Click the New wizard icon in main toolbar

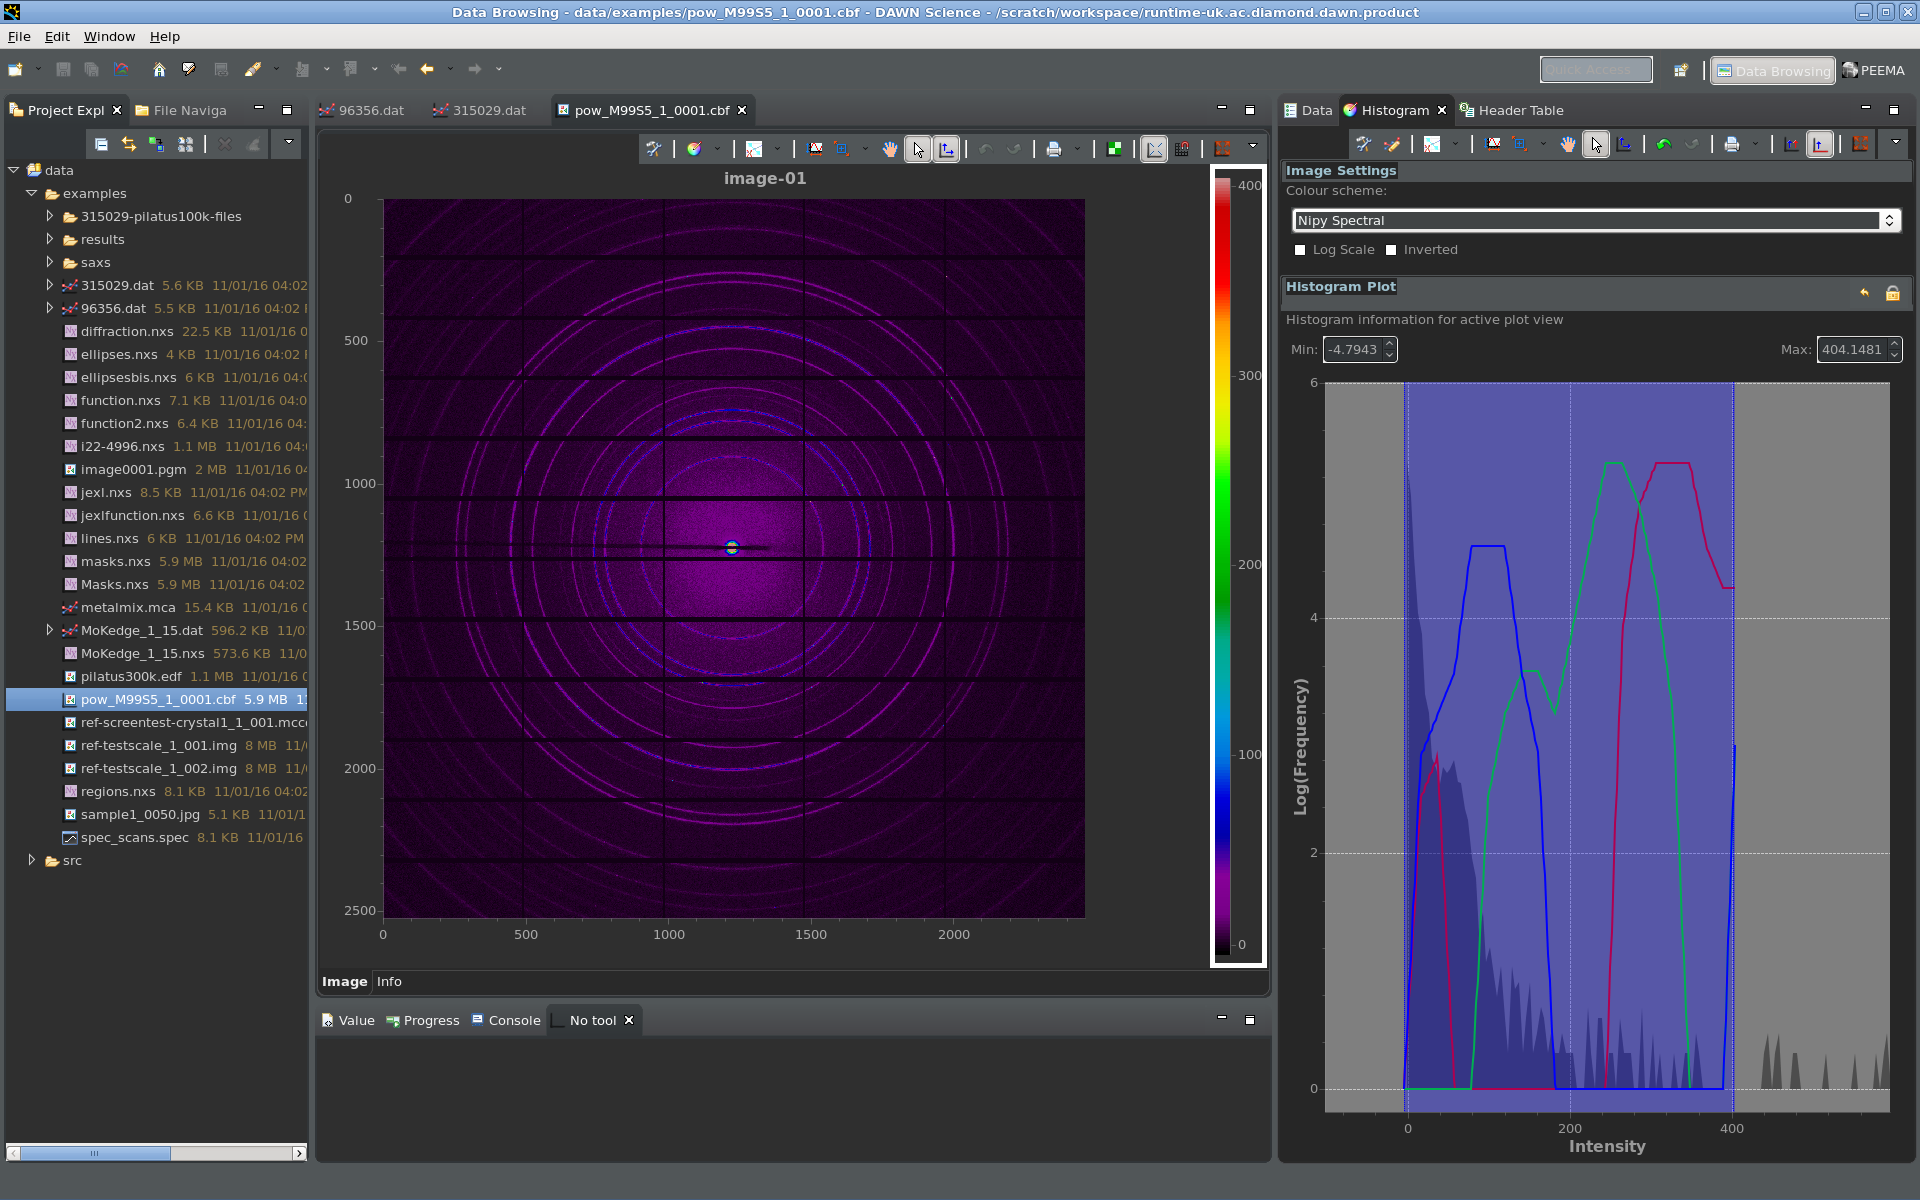(16, 69)
